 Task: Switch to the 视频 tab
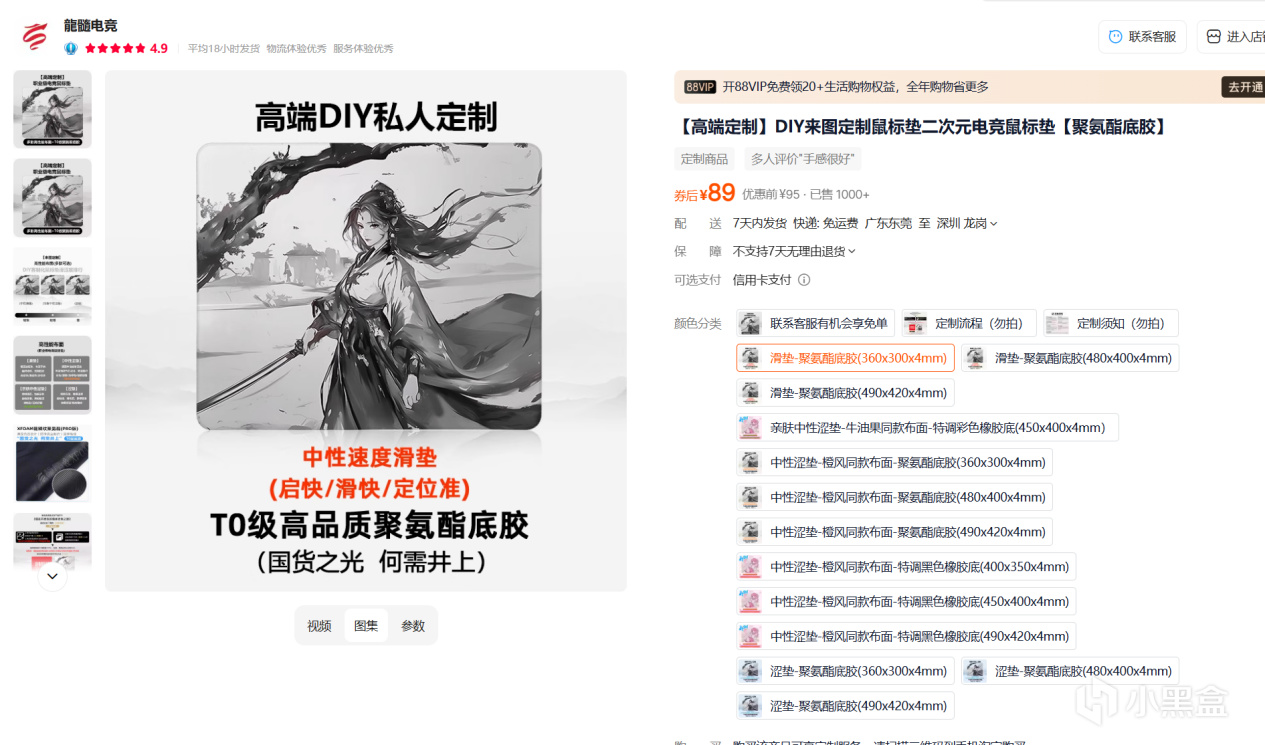319,626
